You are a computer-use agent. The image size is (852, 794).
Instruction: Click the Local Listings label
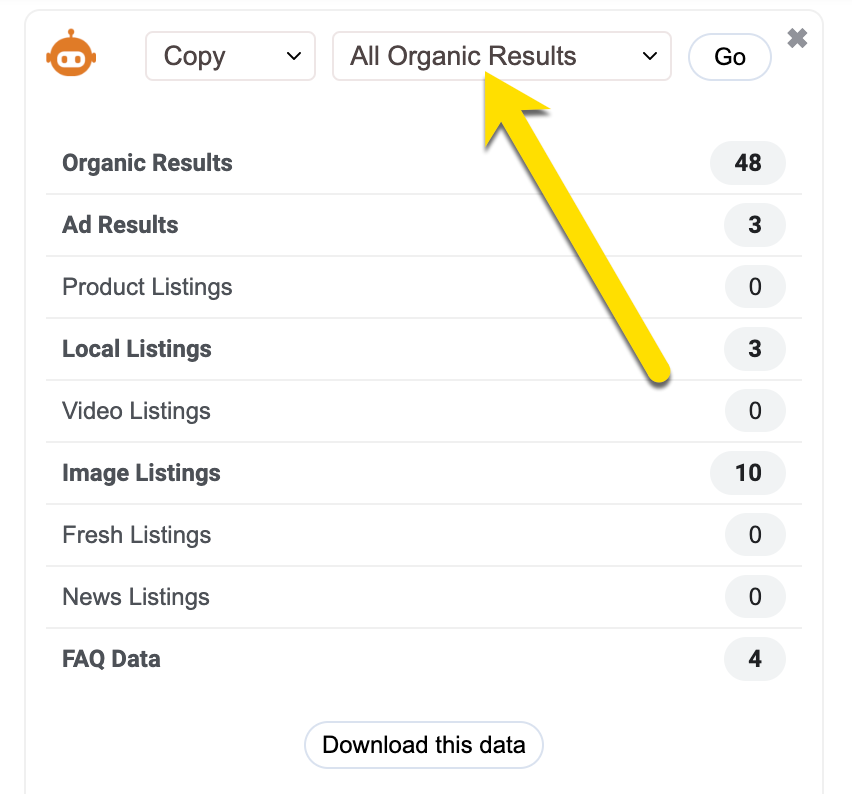pyautogui.click(x=136, y=349)
